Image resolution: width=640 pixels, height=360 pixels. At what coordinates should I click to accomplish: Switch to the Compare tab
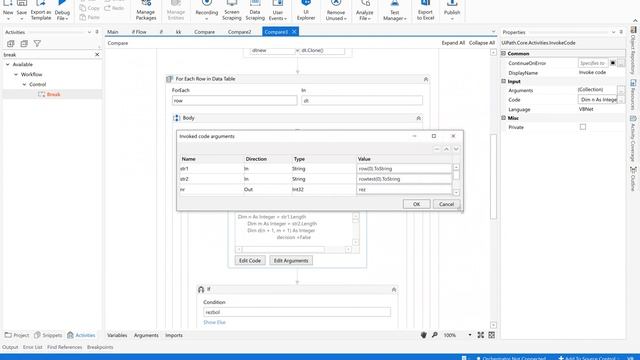(x=204, y=32)
